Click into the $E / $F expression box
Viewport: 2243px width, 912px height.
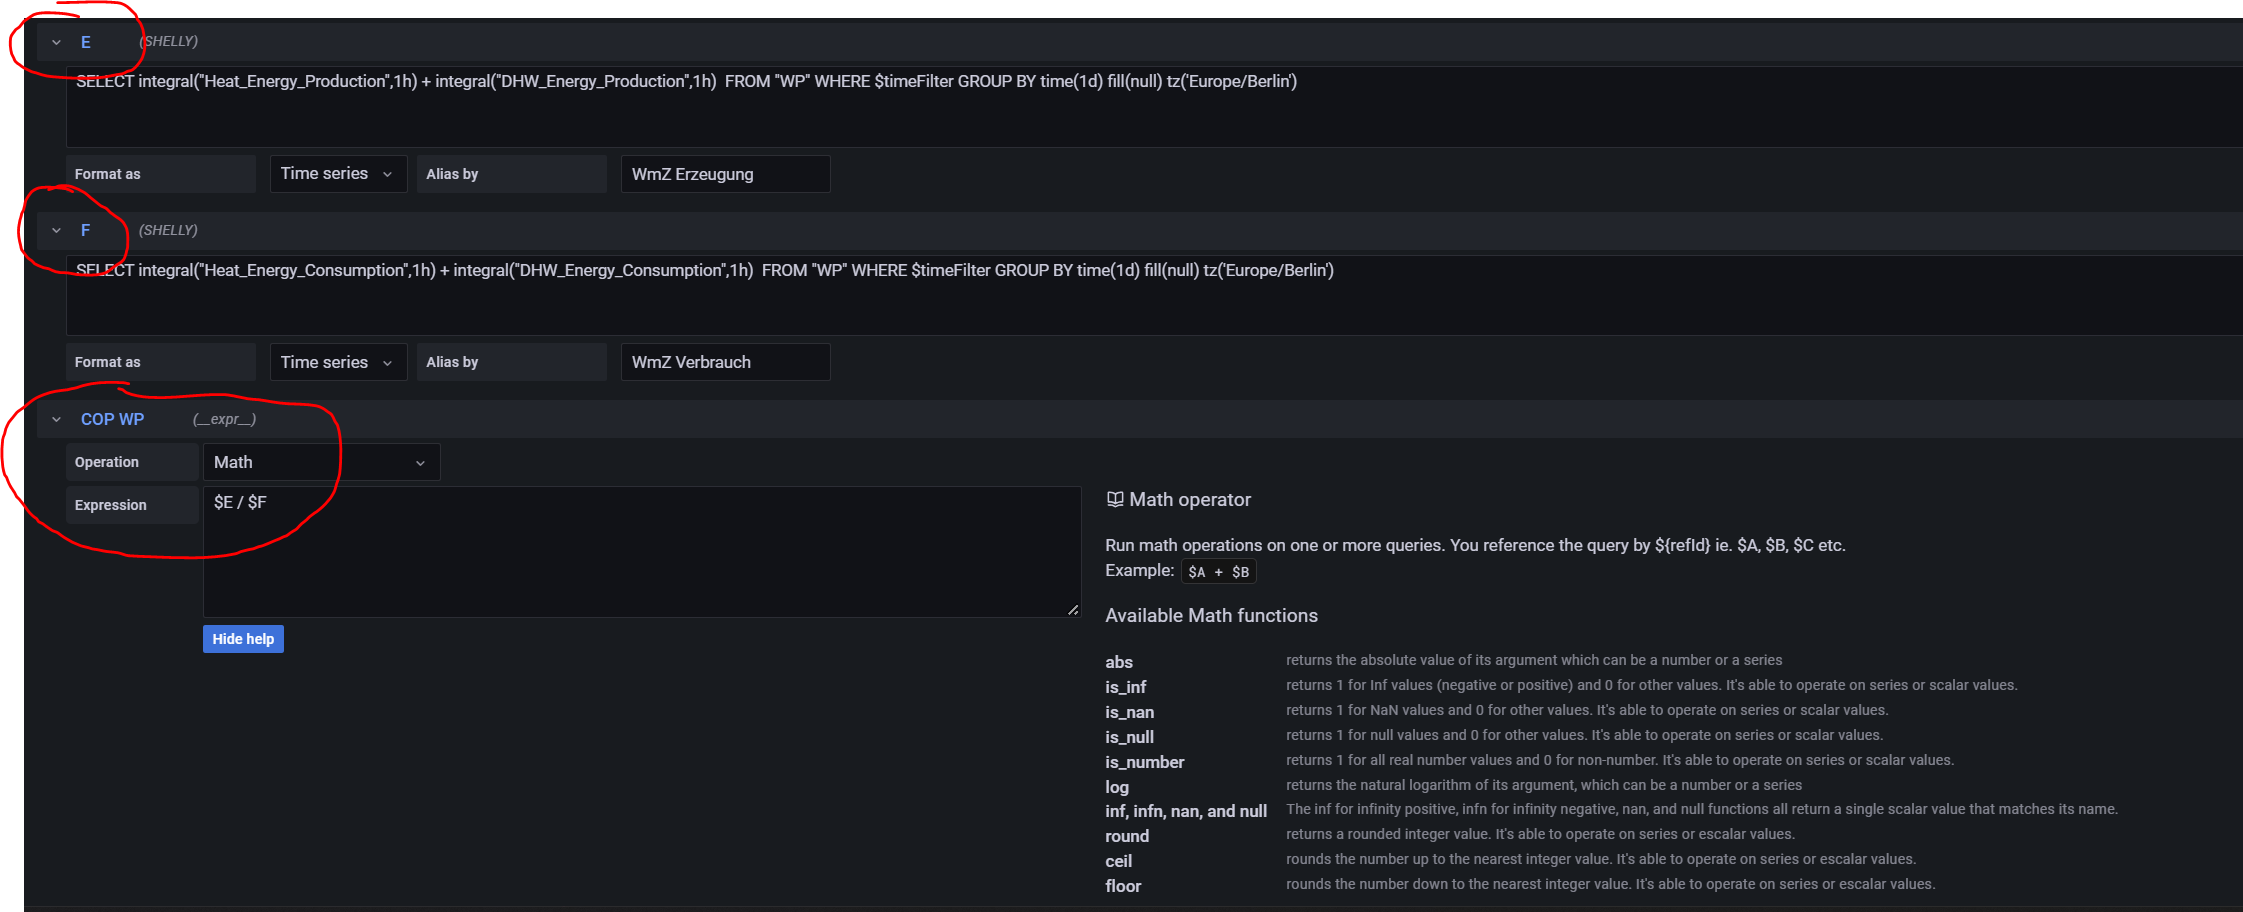(640, 551)
